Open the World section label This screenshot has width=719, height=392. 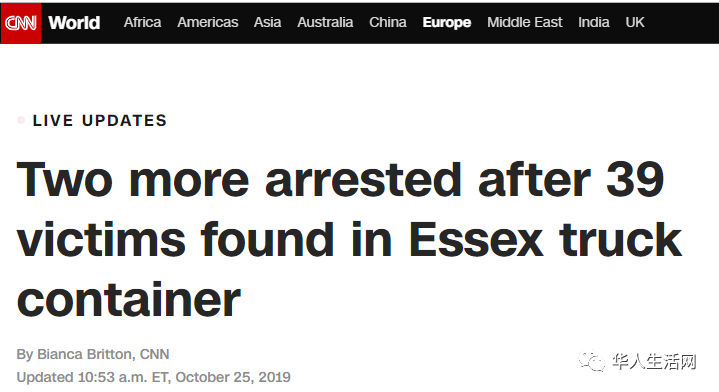tap(74, 22)
